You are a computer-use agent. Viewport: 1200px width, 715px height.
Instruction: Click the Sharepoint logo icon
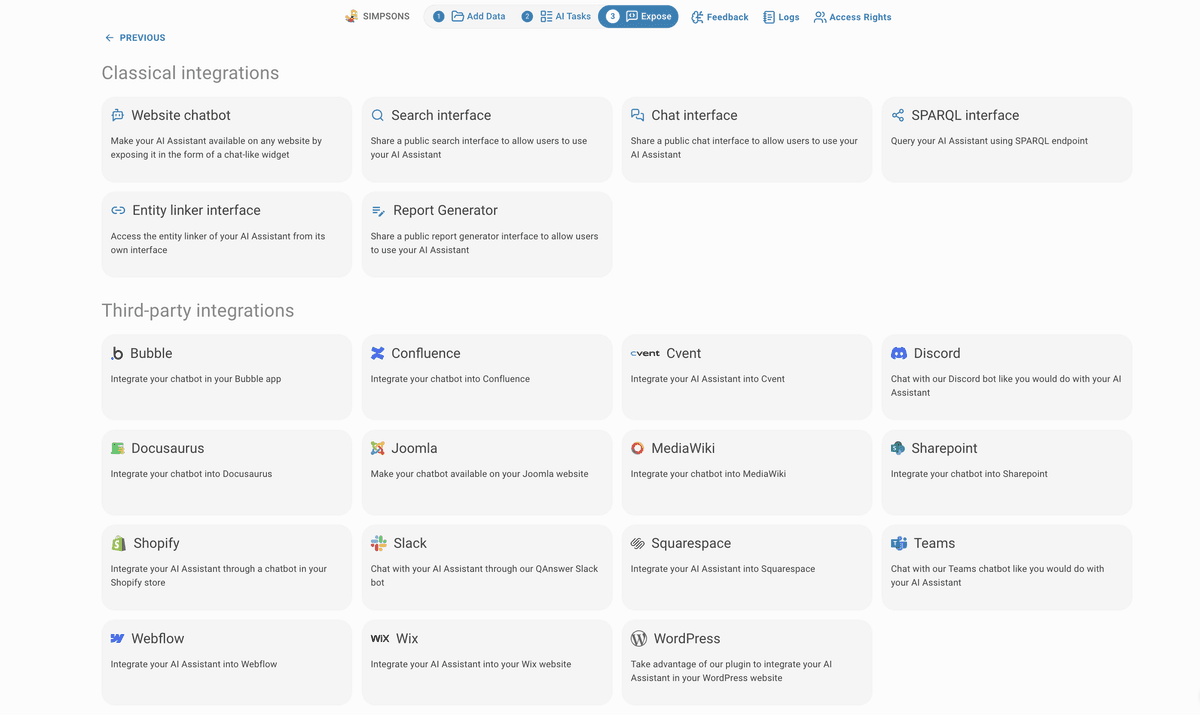(898, 448)
